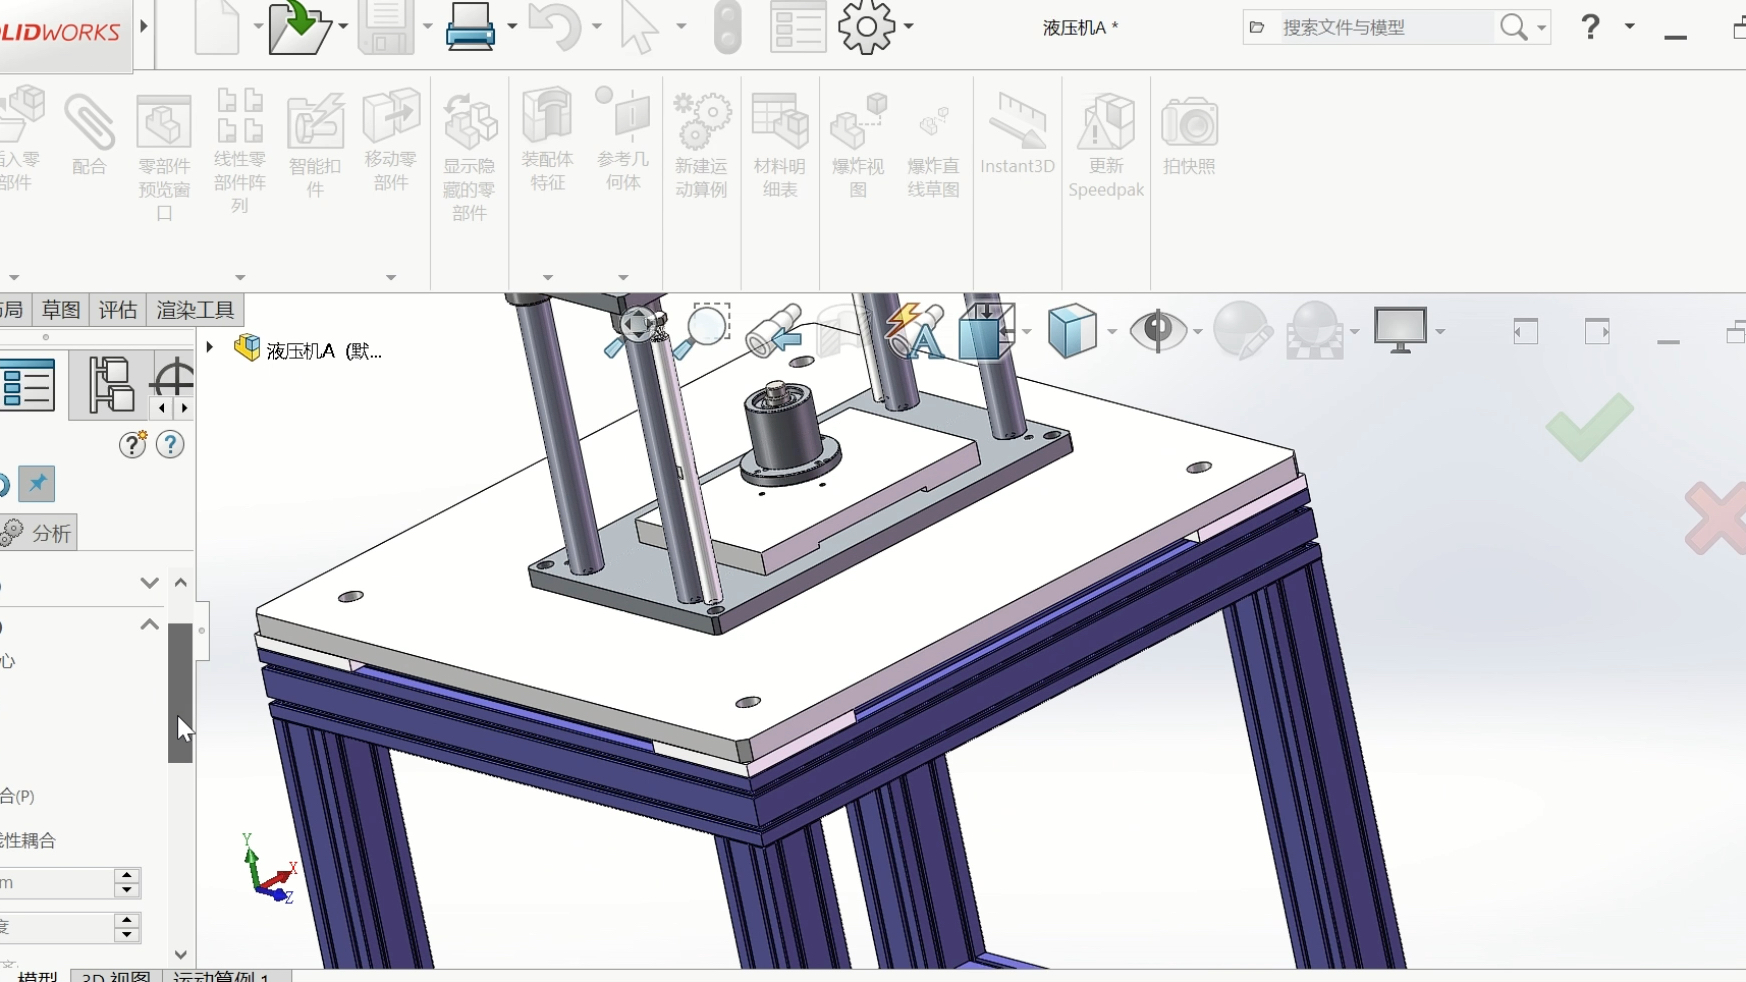Open dropdown arrow next to New
The image size is (1746, 982).
point(257,27)
